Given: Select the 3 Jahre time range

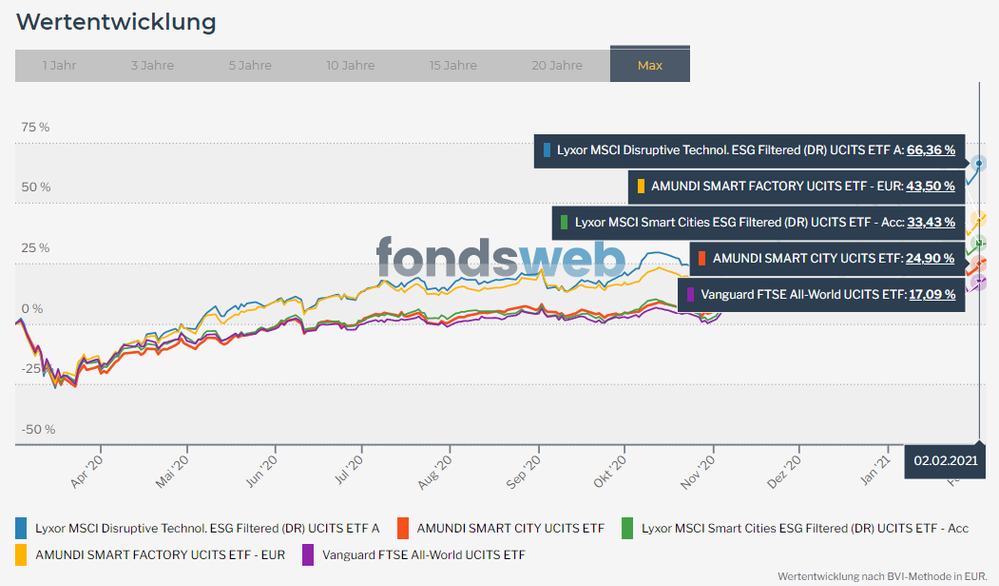Looking at the screenshot, I should pyautogui.click(x=153, y=64).
